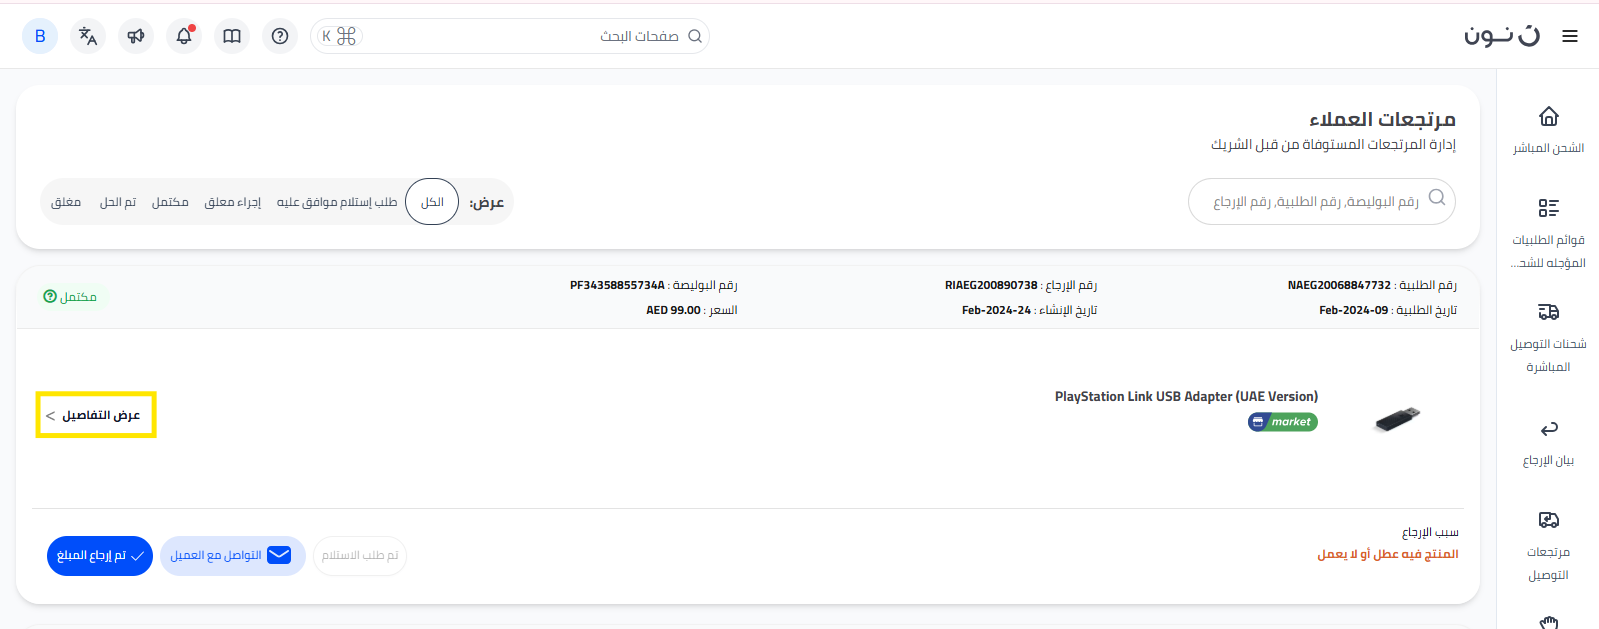Switch to the مغلق filter tab
1599x629 pixels.
tap(66, 202)
